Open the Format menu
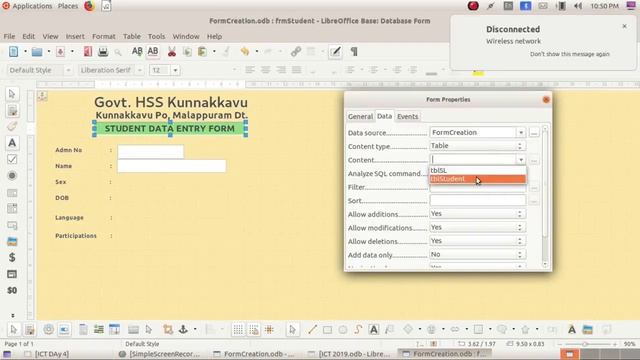Image resolution: width=640 pixels, height=360 pixels. 104,36
